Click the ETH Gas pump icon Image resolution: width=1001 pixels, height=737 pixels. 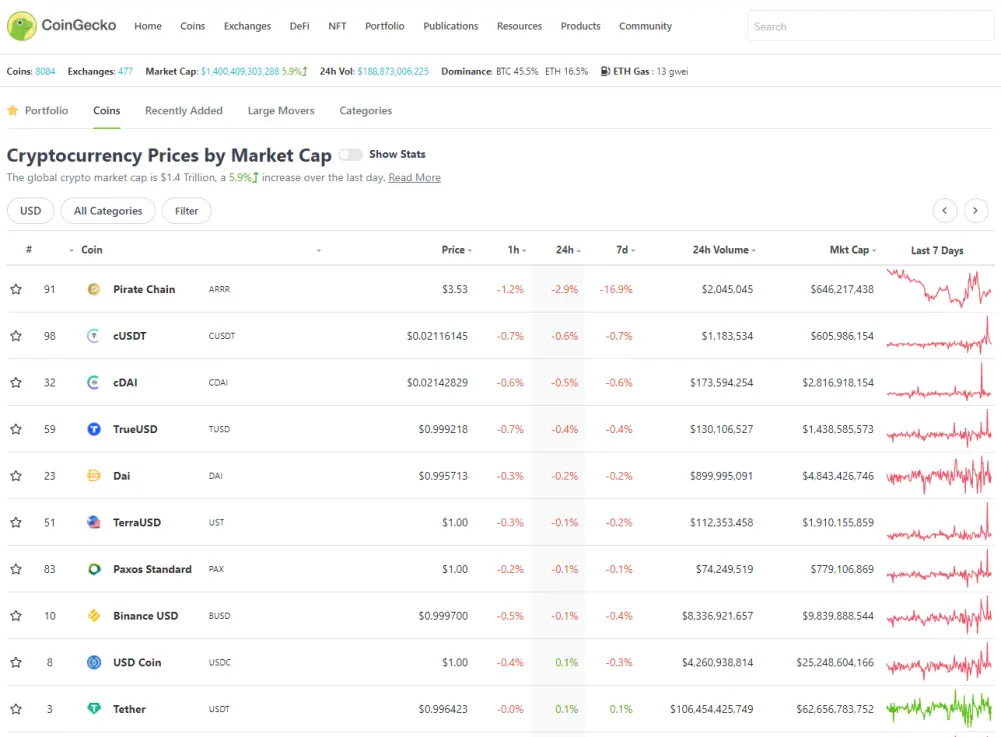pos(605,72)
